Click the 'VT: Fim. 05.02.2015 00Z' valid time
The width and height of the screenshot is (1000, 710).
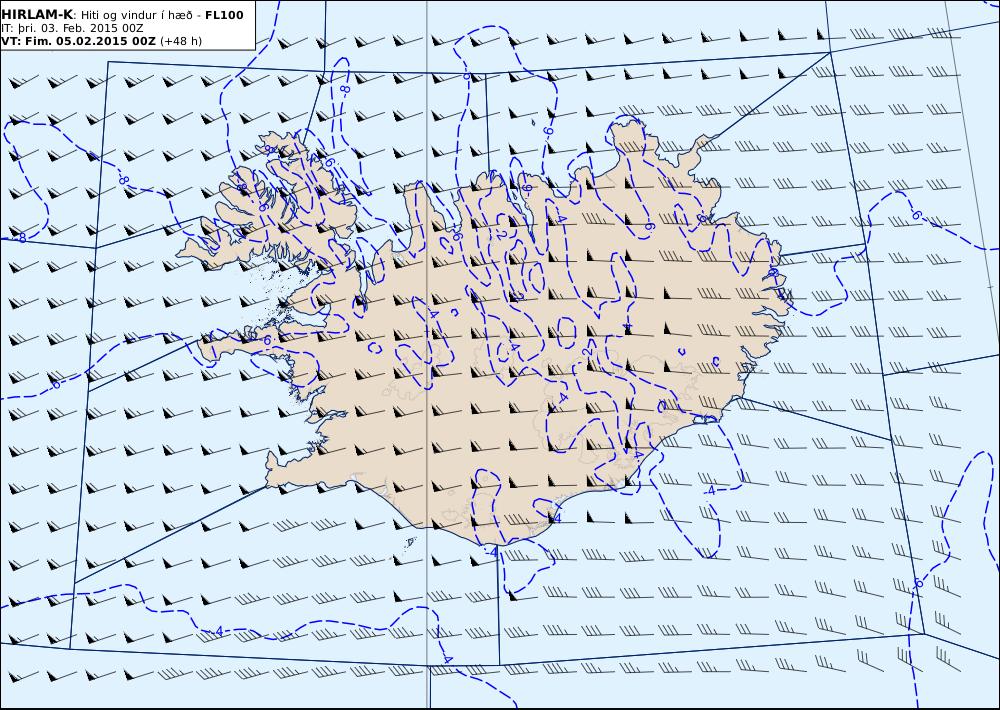pyautogui.click(x=78, y=41)
